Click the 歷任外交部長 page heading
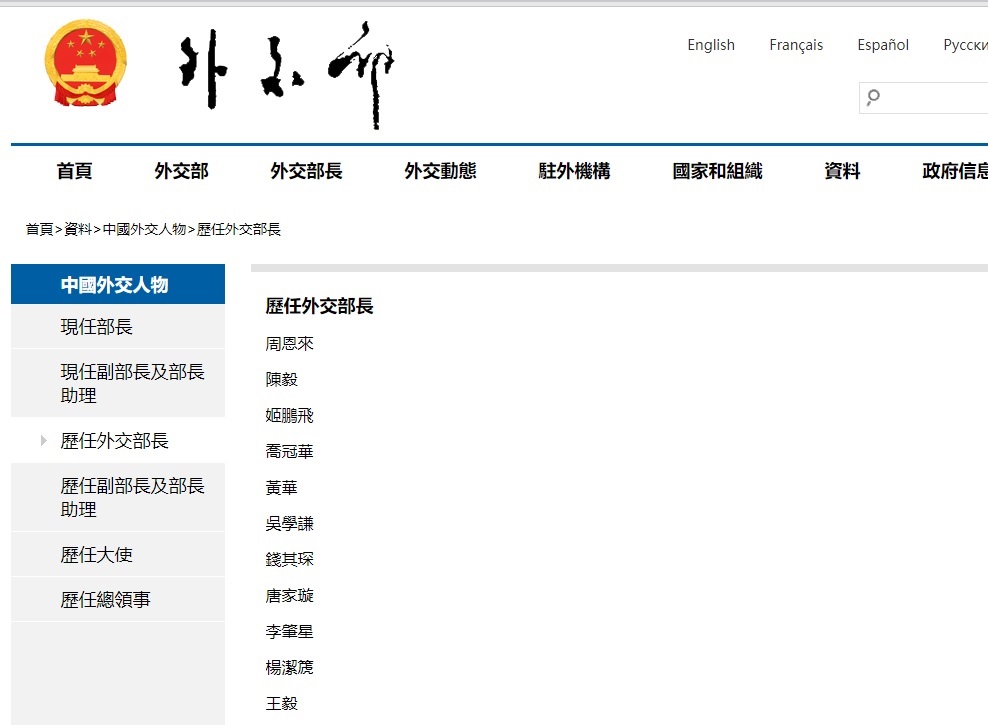The width and height of the screenshot is (988, 725). click(319, 306)
